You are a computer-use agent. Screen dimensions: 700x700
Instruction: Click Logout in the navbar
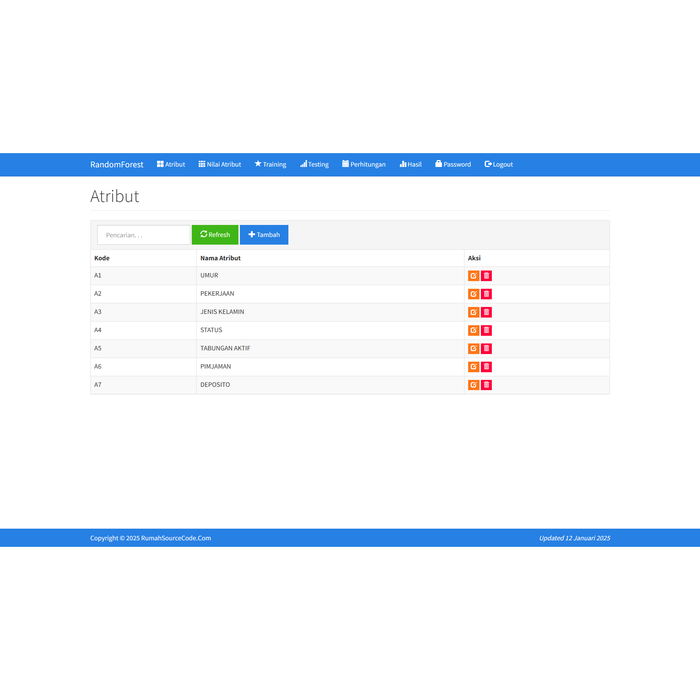498,164
